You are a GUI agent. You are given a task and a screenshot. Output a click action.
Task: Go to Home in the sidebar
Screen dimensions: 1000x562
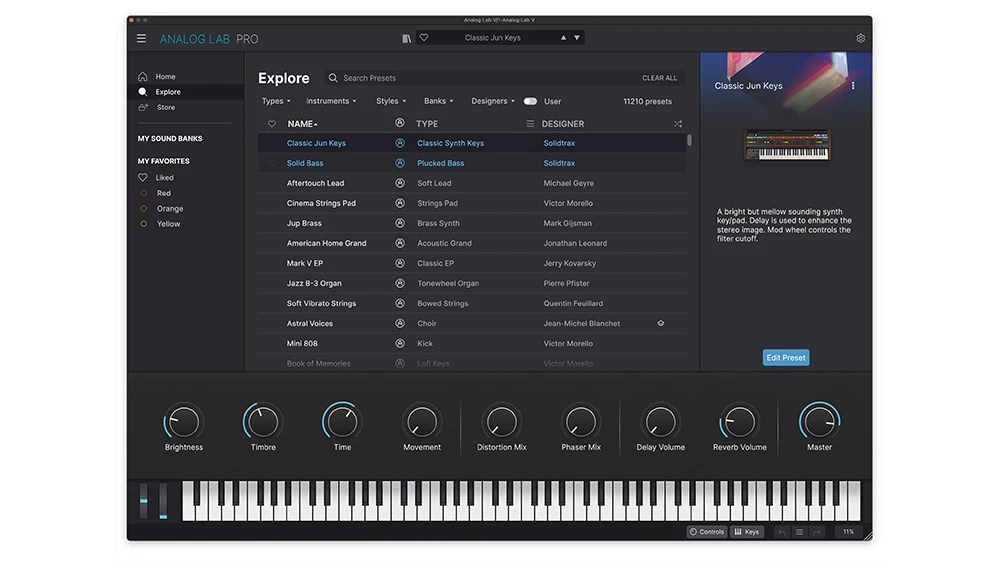165,77
